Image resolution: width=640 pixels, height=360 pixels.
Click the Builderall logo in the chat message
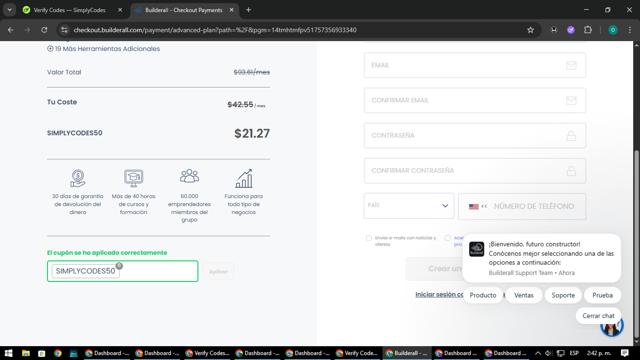pos(476,249)
